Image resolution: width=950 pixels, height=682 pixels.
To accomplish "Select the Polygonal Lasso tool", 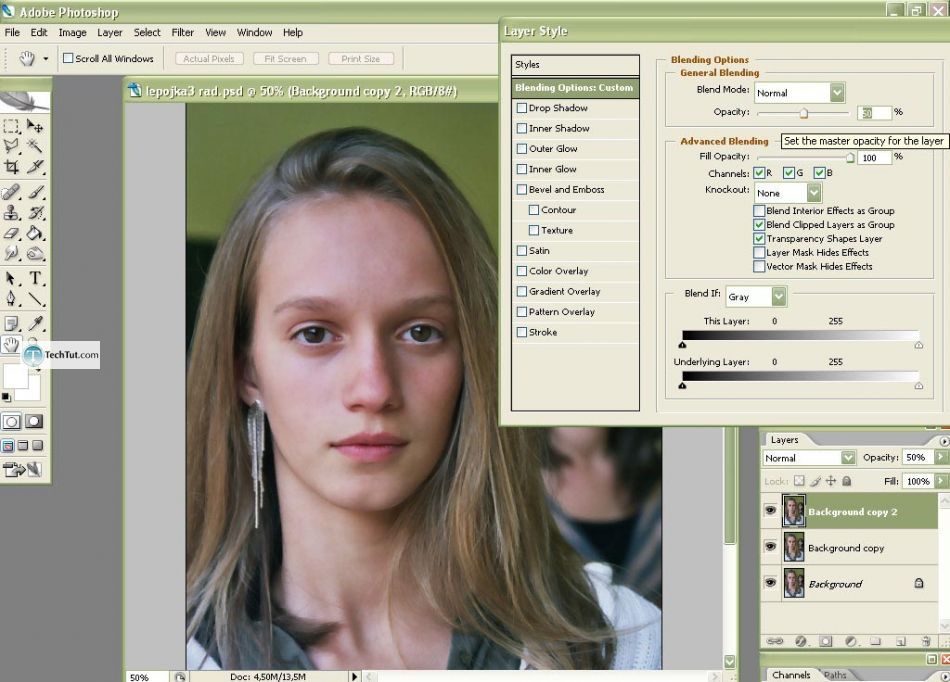I will 11,145.
